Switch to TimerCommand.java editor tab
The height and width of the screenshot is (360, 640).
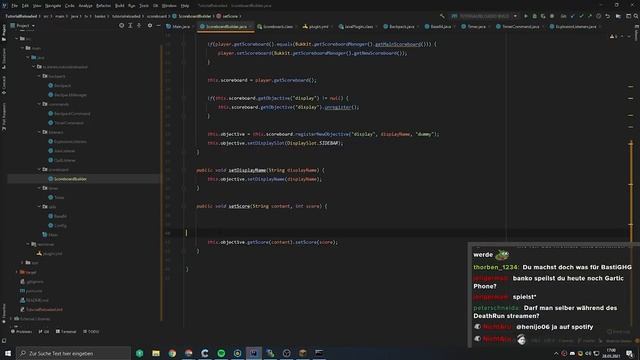click(518, 27)
